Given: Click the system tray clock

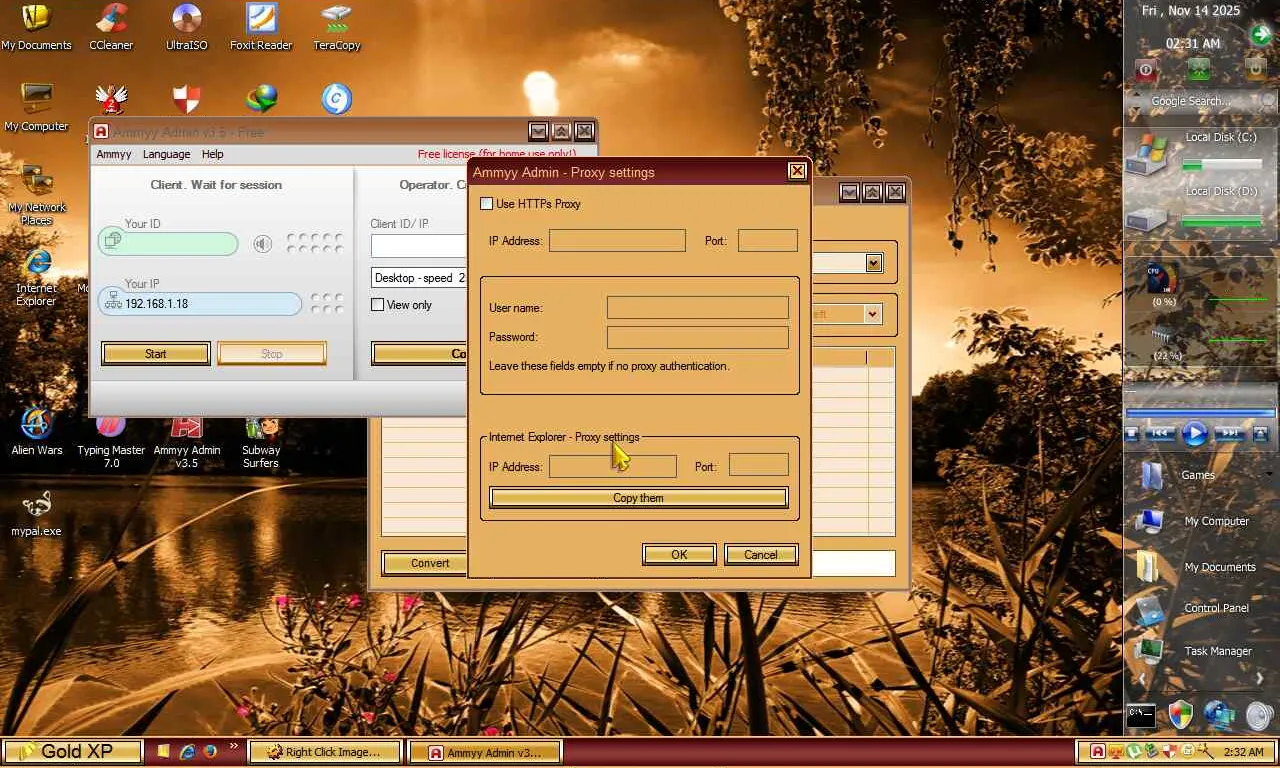Looking at the screenshot, I should [1243, 752].
